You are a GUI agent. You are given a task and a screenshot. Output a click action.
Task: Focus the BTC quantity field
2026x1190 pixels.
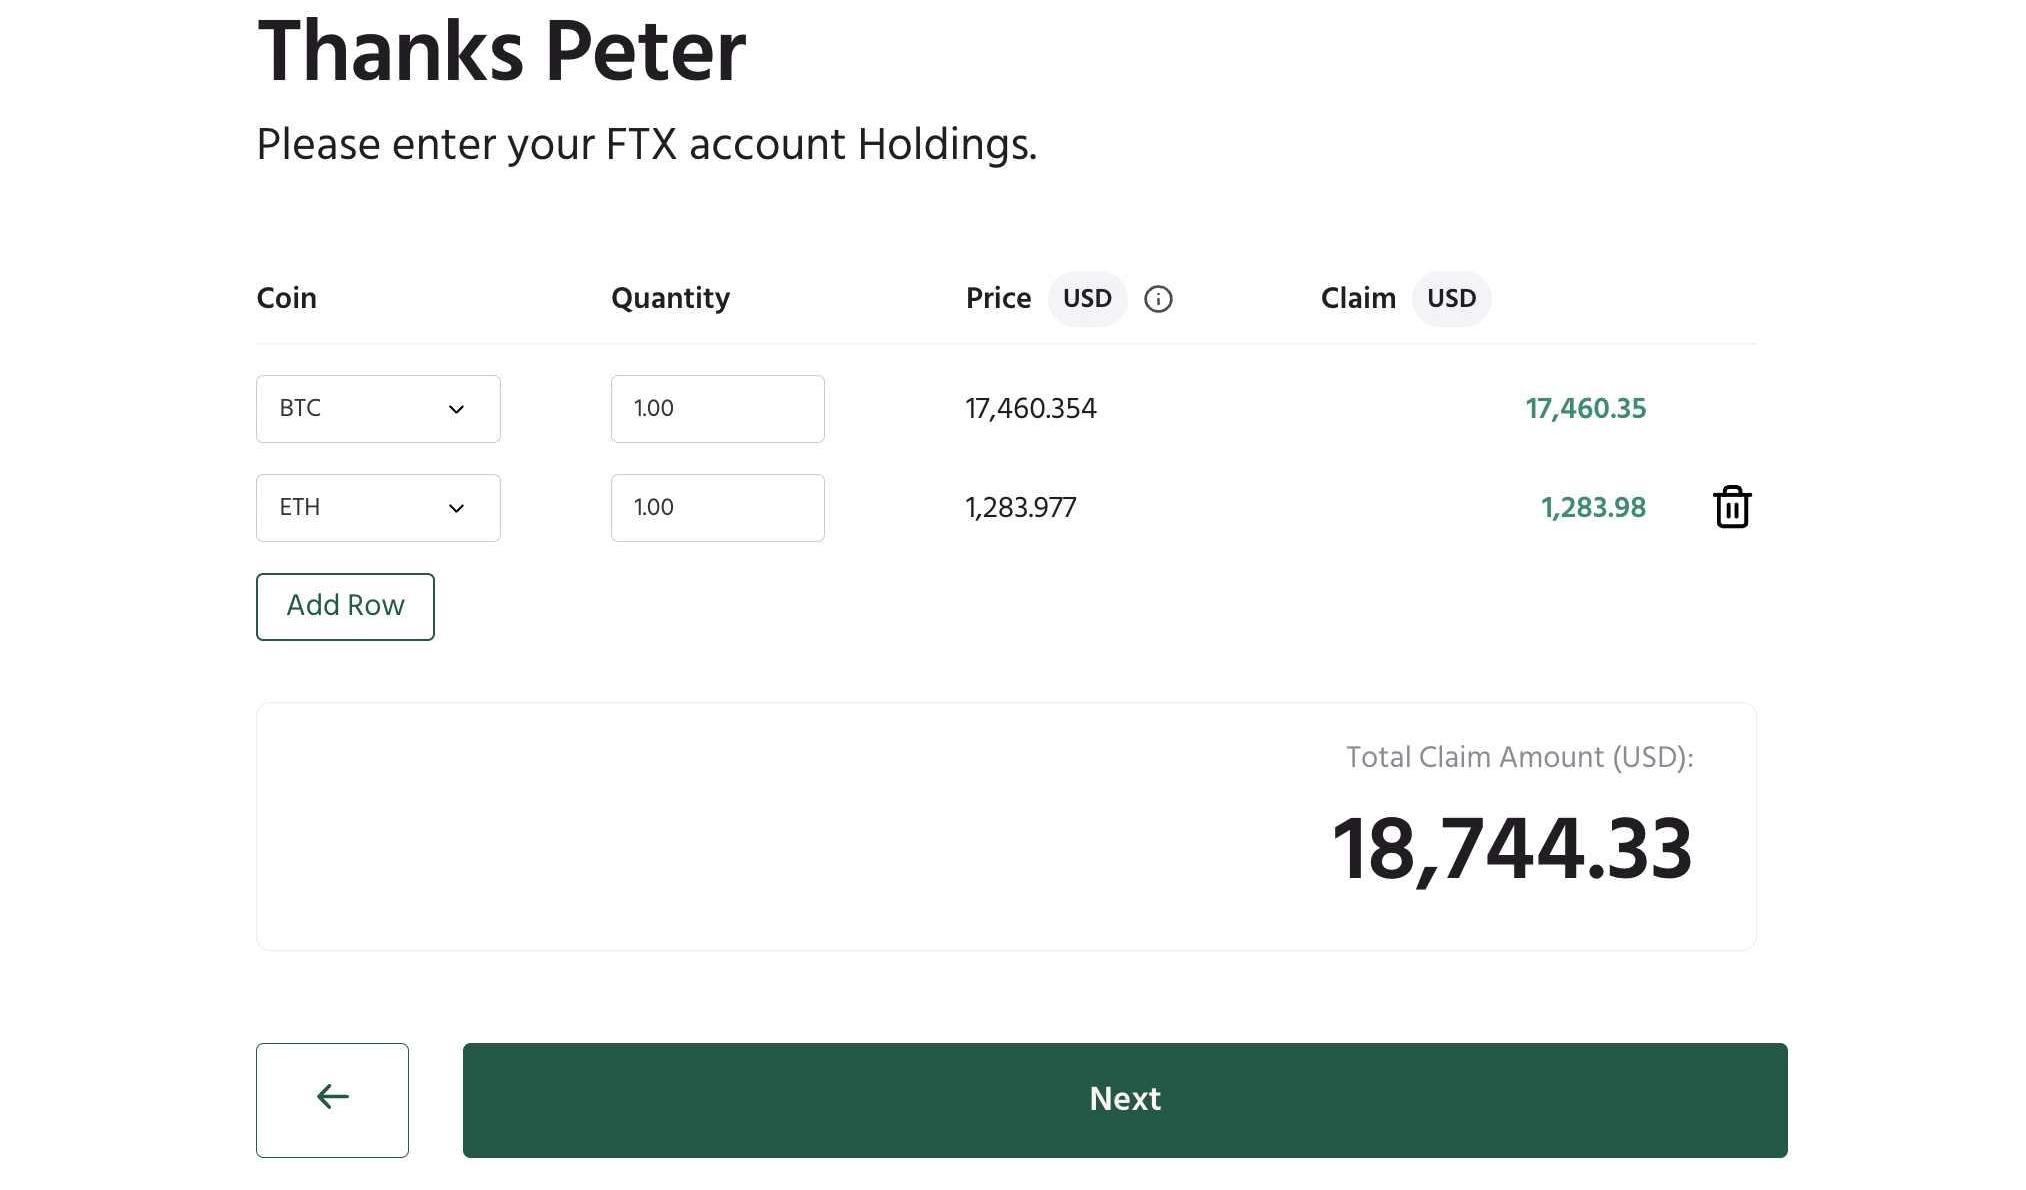click(x=717, y=409)
